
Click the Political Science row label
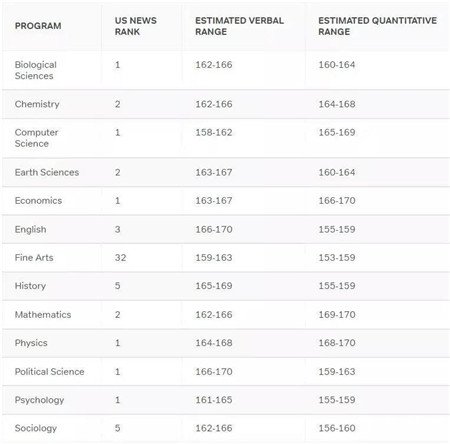click(49, 371)
